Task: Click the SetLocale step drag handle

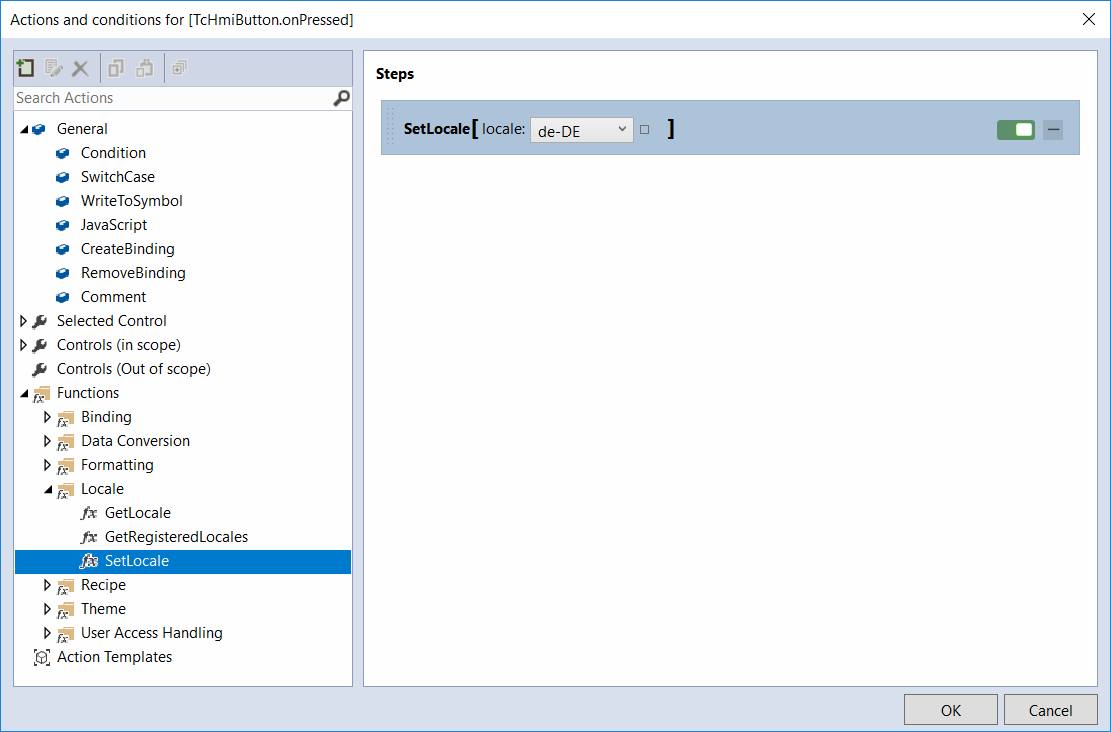Action: tap(390, 128)
